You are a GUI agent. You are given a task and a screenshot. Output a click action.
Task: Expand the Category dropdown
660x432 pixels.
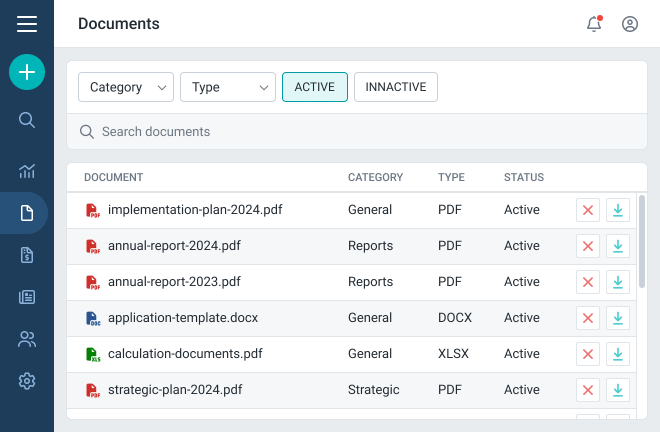point(126,87)
